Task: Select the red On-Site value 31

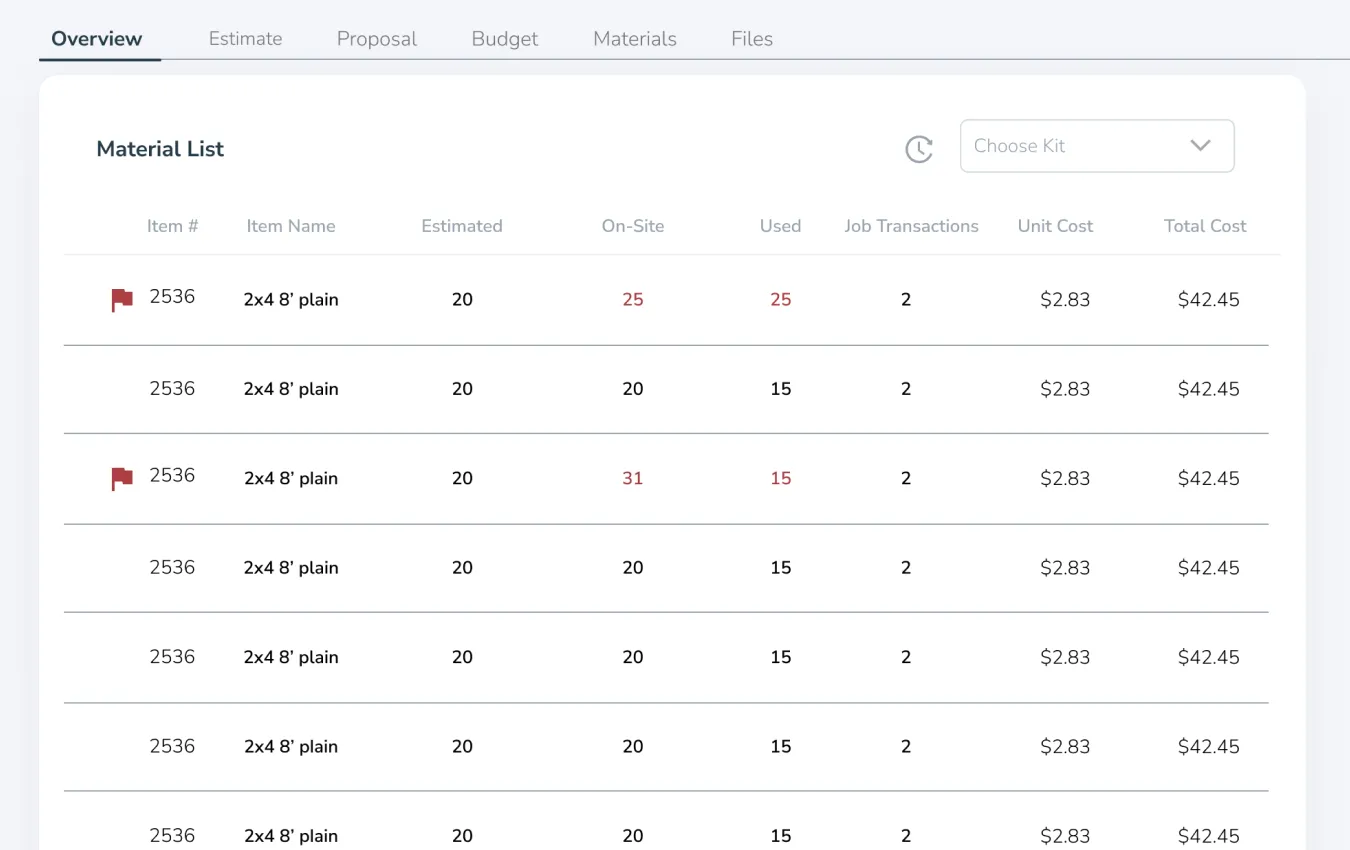Action: coord(633,478)
